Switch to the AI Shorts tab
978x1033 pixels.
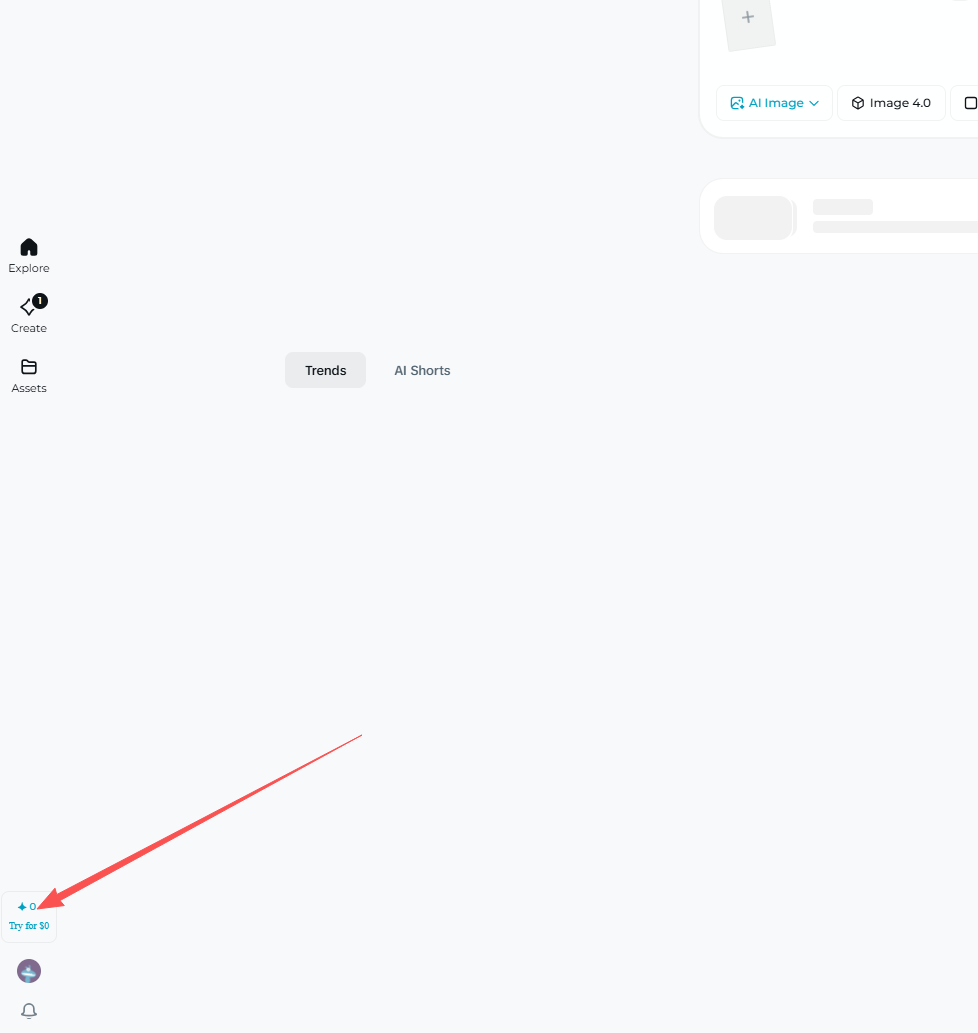pyautogui.click(x=422, y=370)
